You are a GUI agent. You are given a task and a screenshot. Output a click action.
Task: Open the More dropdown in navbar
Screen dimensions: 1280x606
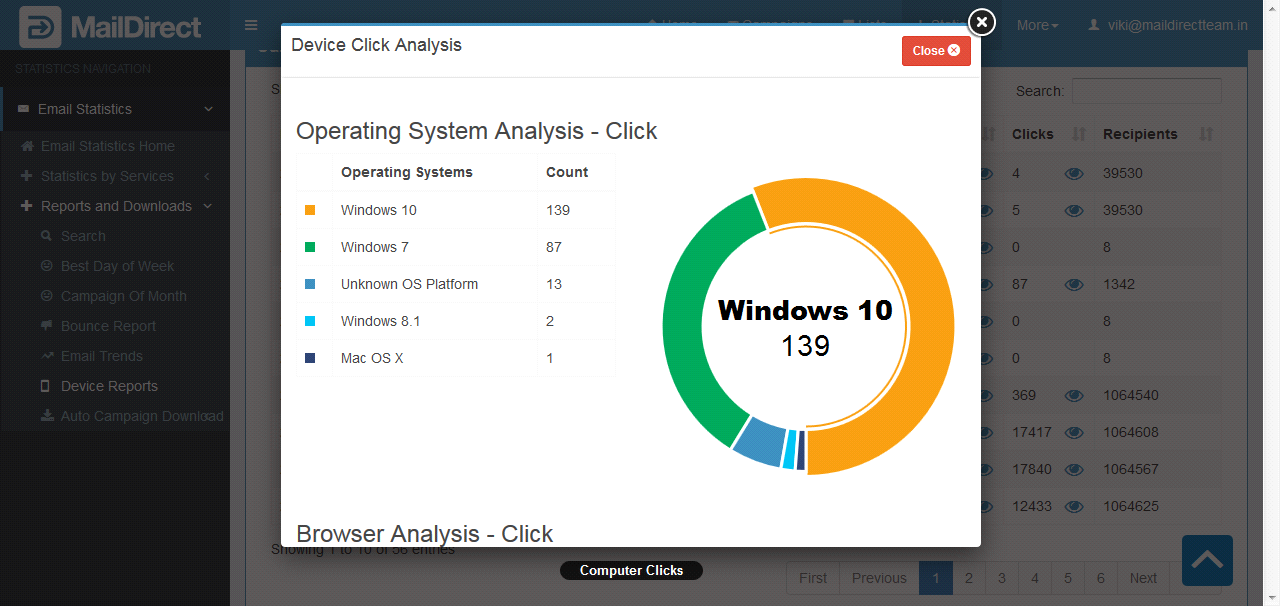pos(1037,25)
